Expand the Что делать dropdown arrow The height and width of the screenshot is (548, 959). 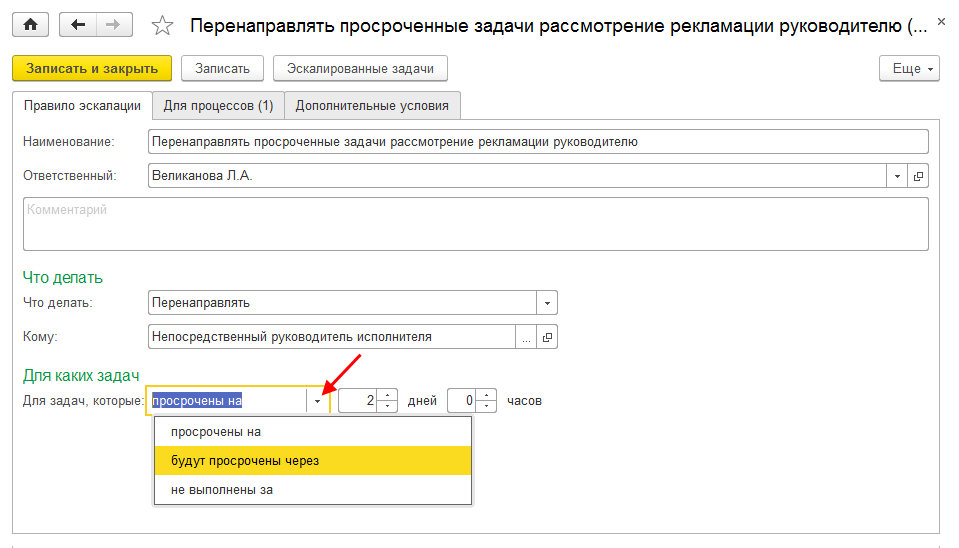coord(546,303)
